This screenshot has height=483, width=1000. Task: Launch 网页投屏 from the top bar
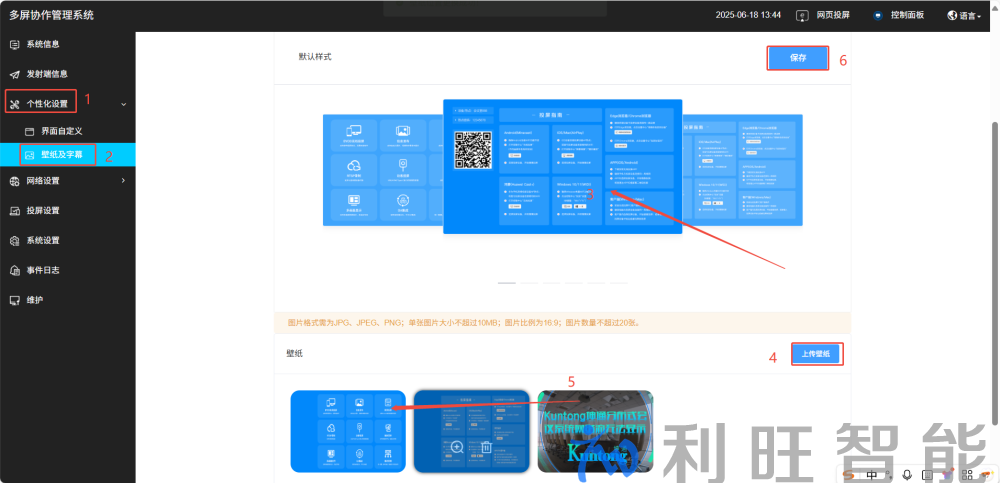coord(823,15)
